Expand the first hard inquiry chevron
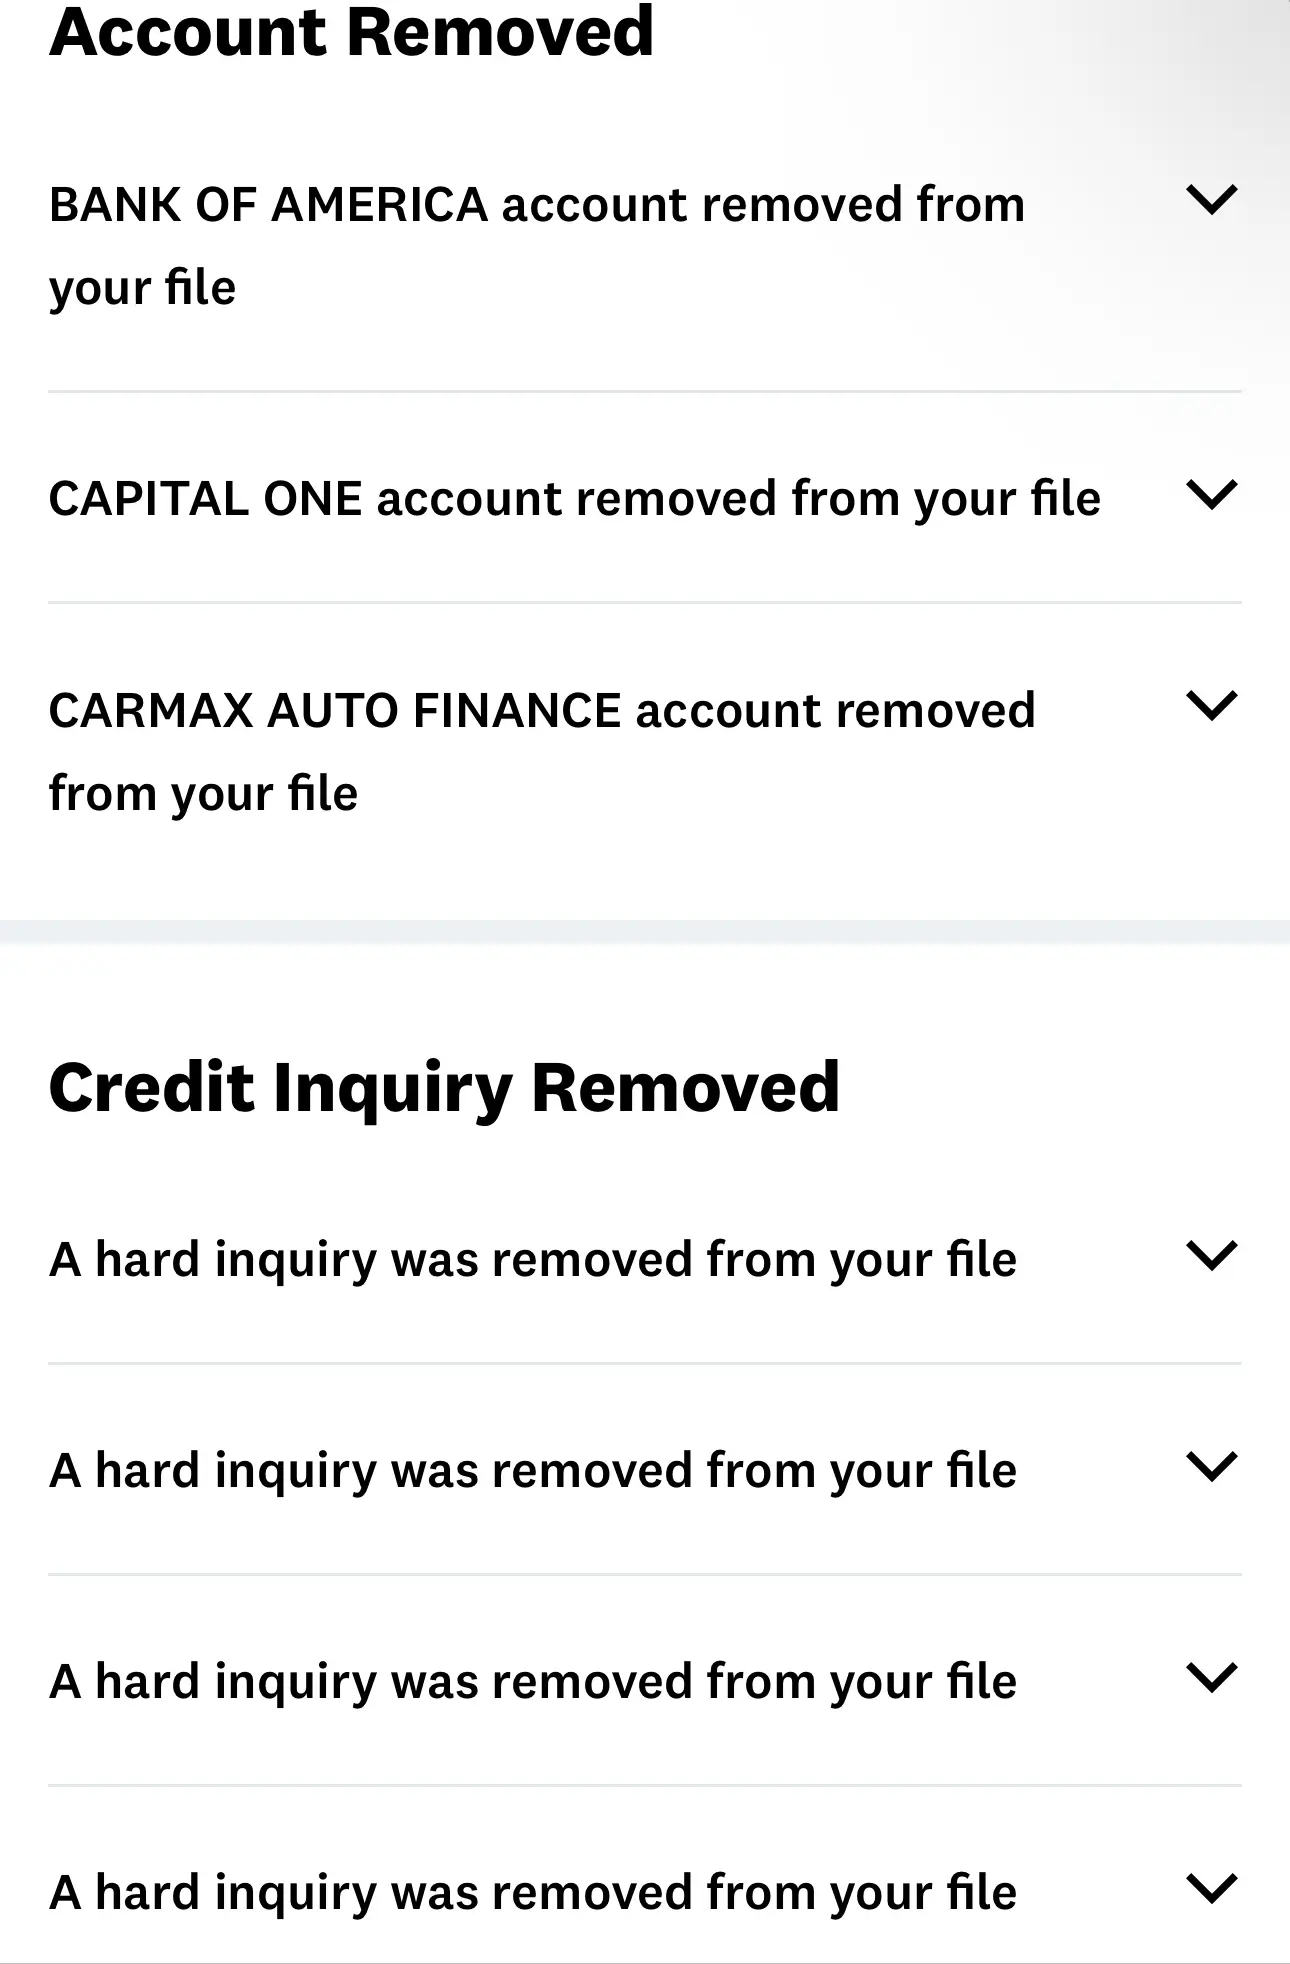Viewport: 1290px width, 1964px height. [1211, 1255]
